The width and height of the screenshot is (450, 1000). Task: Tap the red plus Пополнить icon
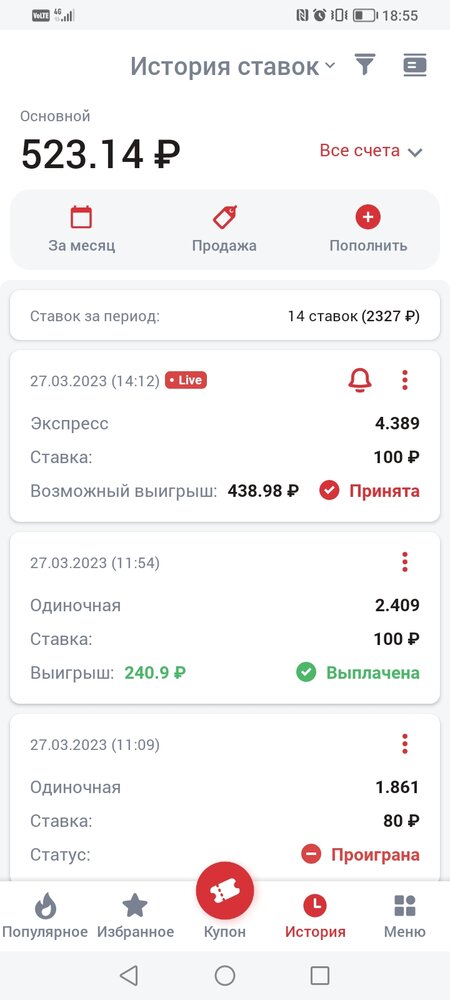coord(368,217)
